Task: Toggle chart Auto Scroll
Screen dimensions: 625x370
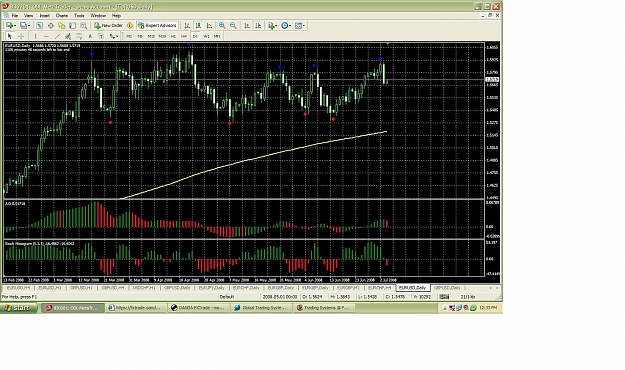Action: [247, 26]
